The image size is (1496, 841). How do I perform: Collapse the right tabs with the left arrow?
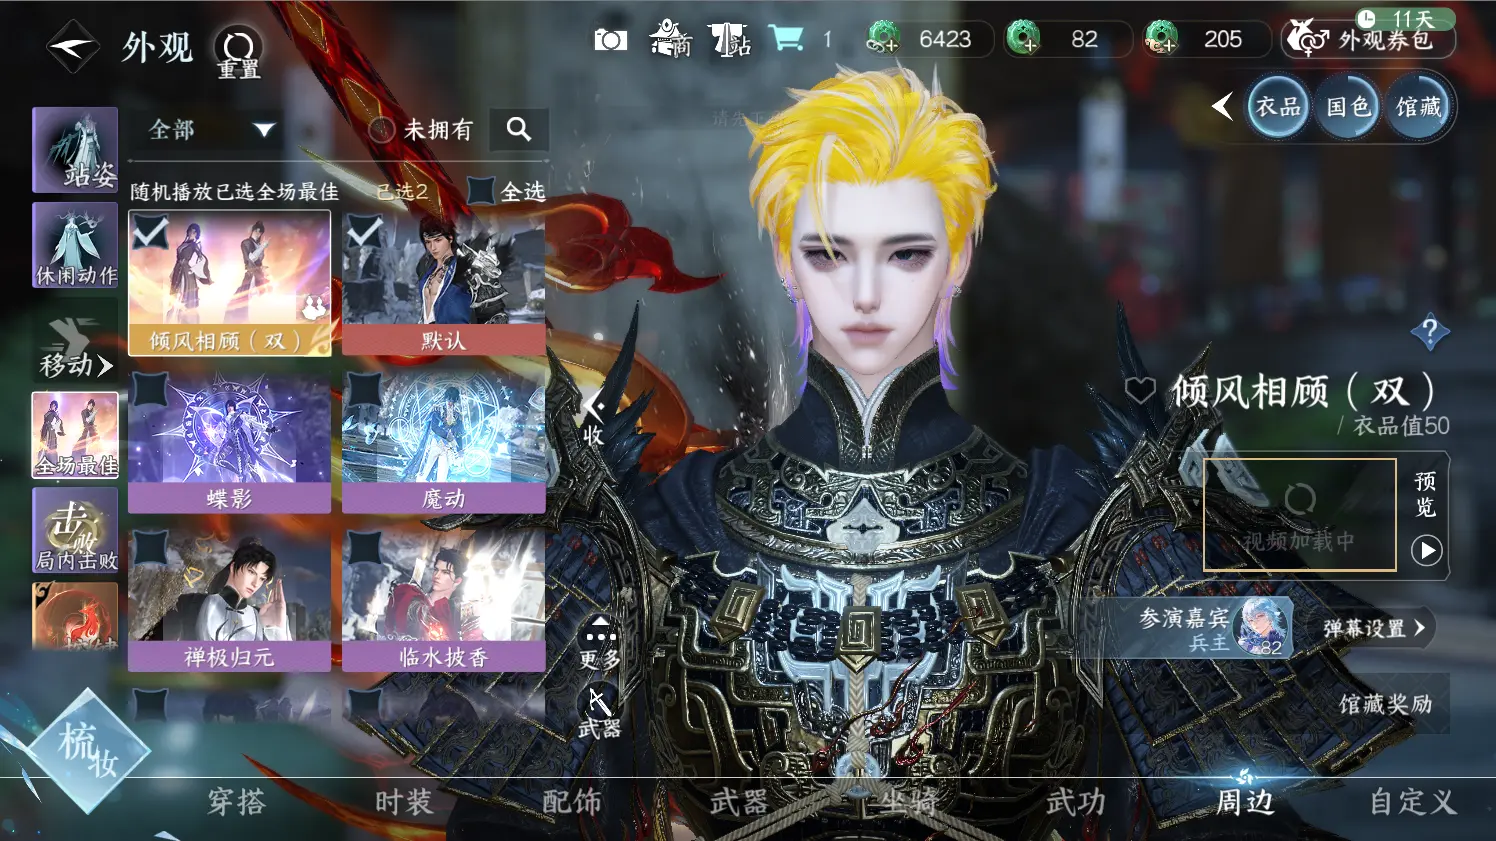click(x=1222, y=106)
